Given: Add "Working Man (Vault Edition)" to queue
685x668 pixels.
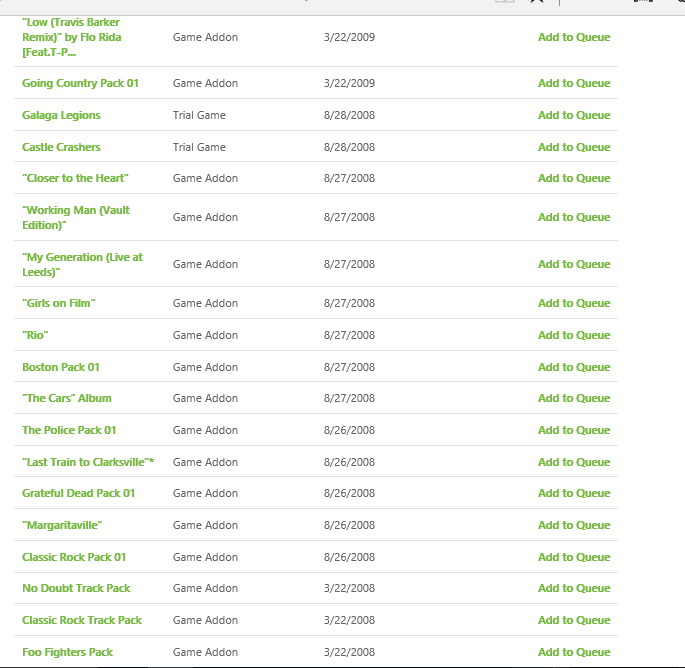Looking at the screenshot, I should click(x=574, y=217).
